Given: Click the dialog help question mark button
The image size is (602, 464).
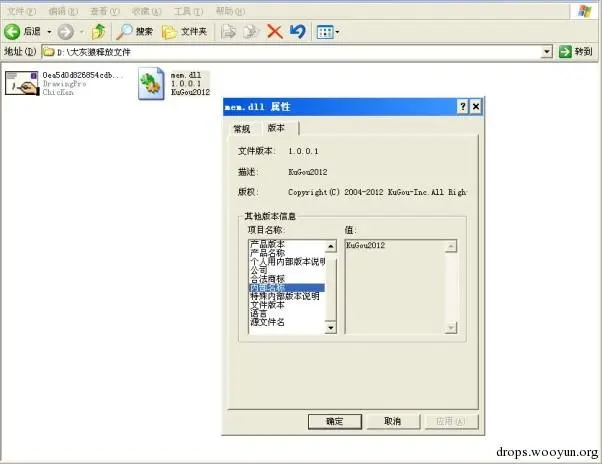Looking at the screenshot, I should tap(463, 106).
